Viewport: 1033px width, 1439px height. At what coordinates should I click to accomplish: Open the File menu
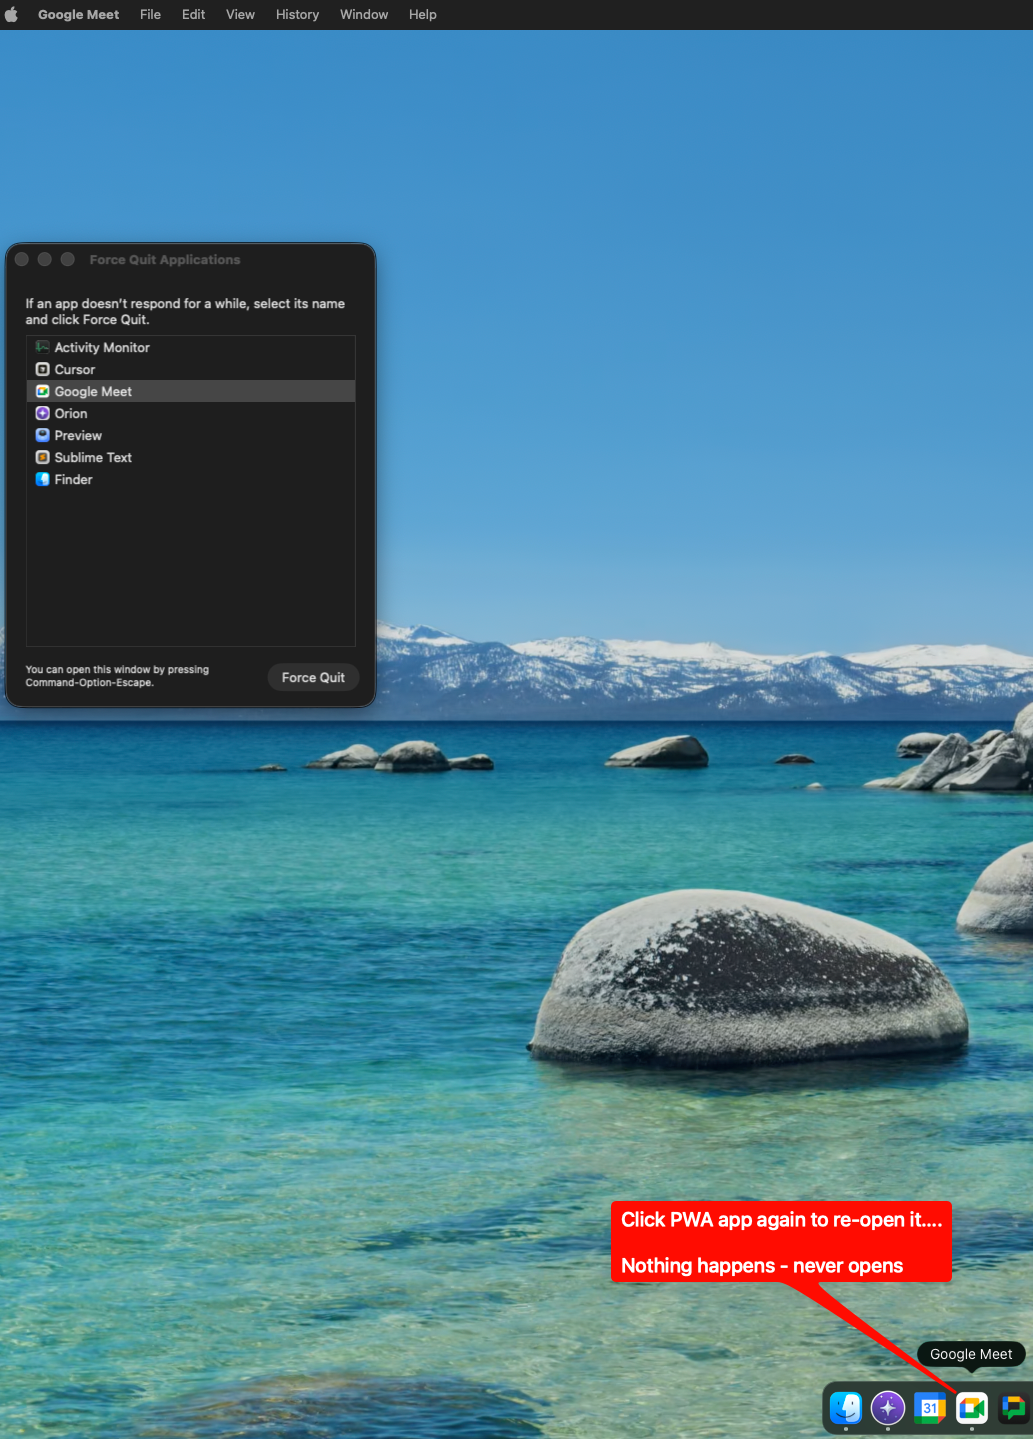click(150, 15)
